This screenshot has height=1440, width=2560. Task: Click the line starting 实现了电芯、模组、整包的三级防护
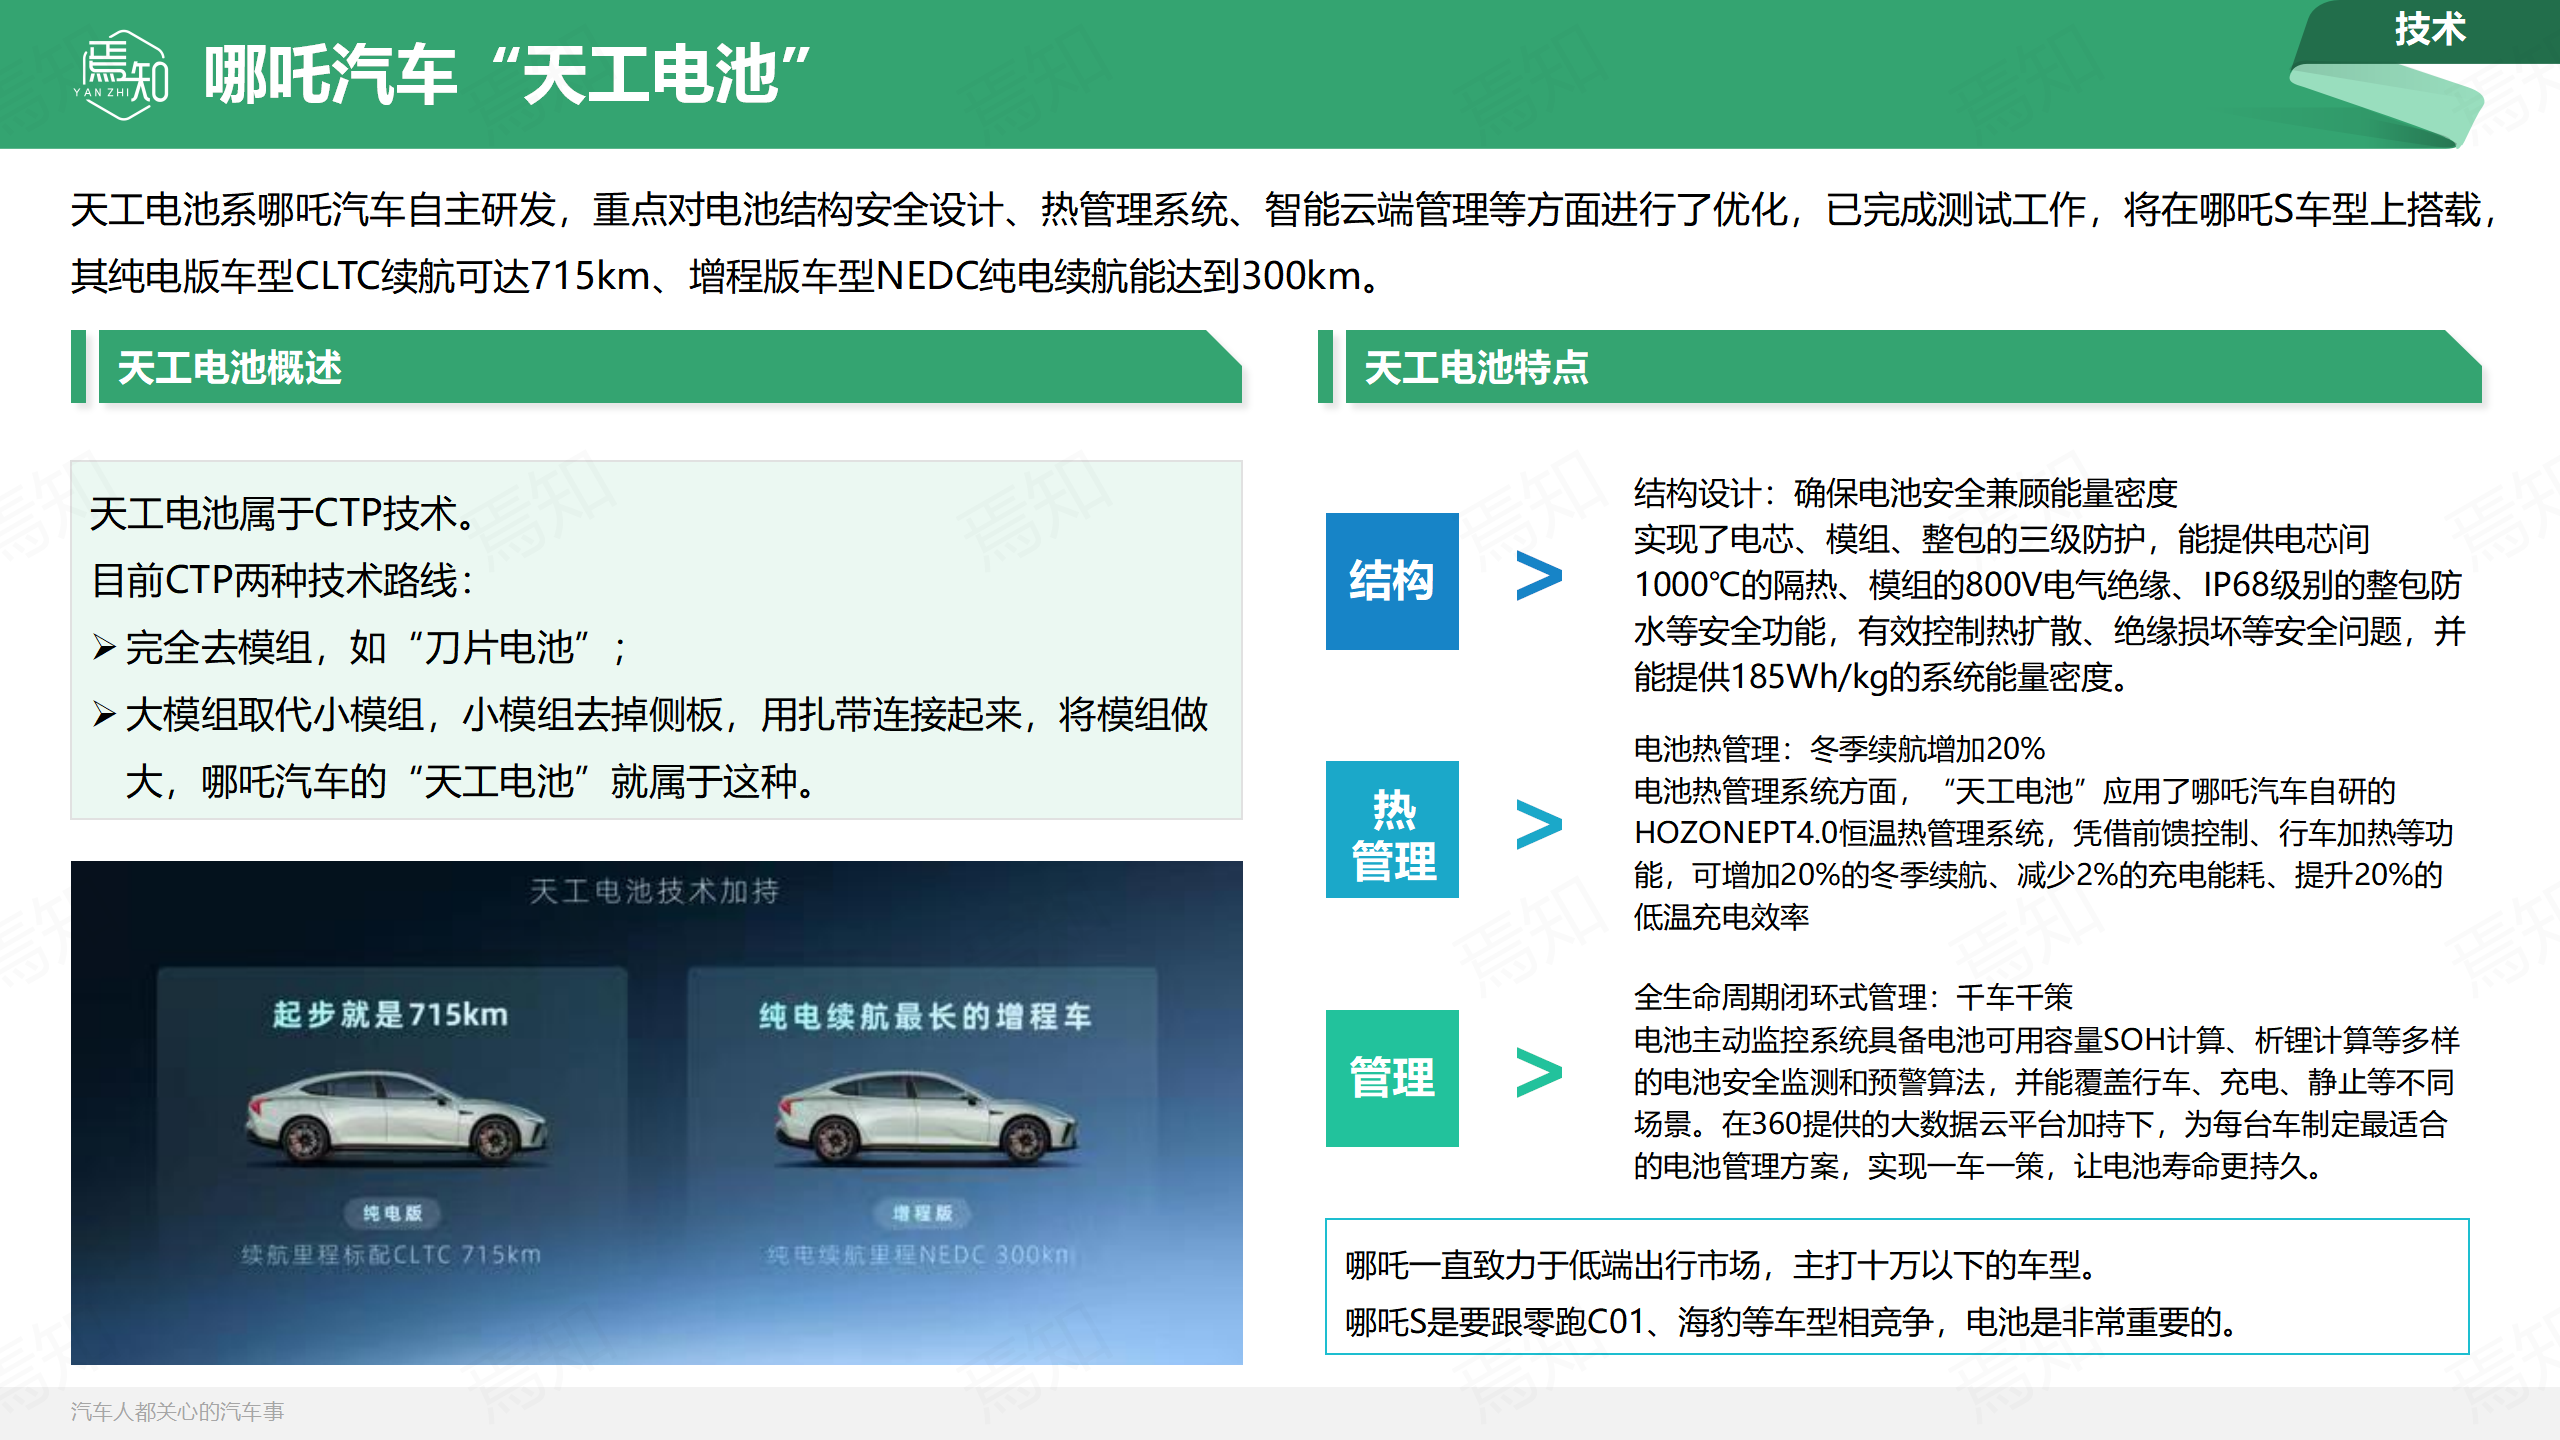point(2002,540)
